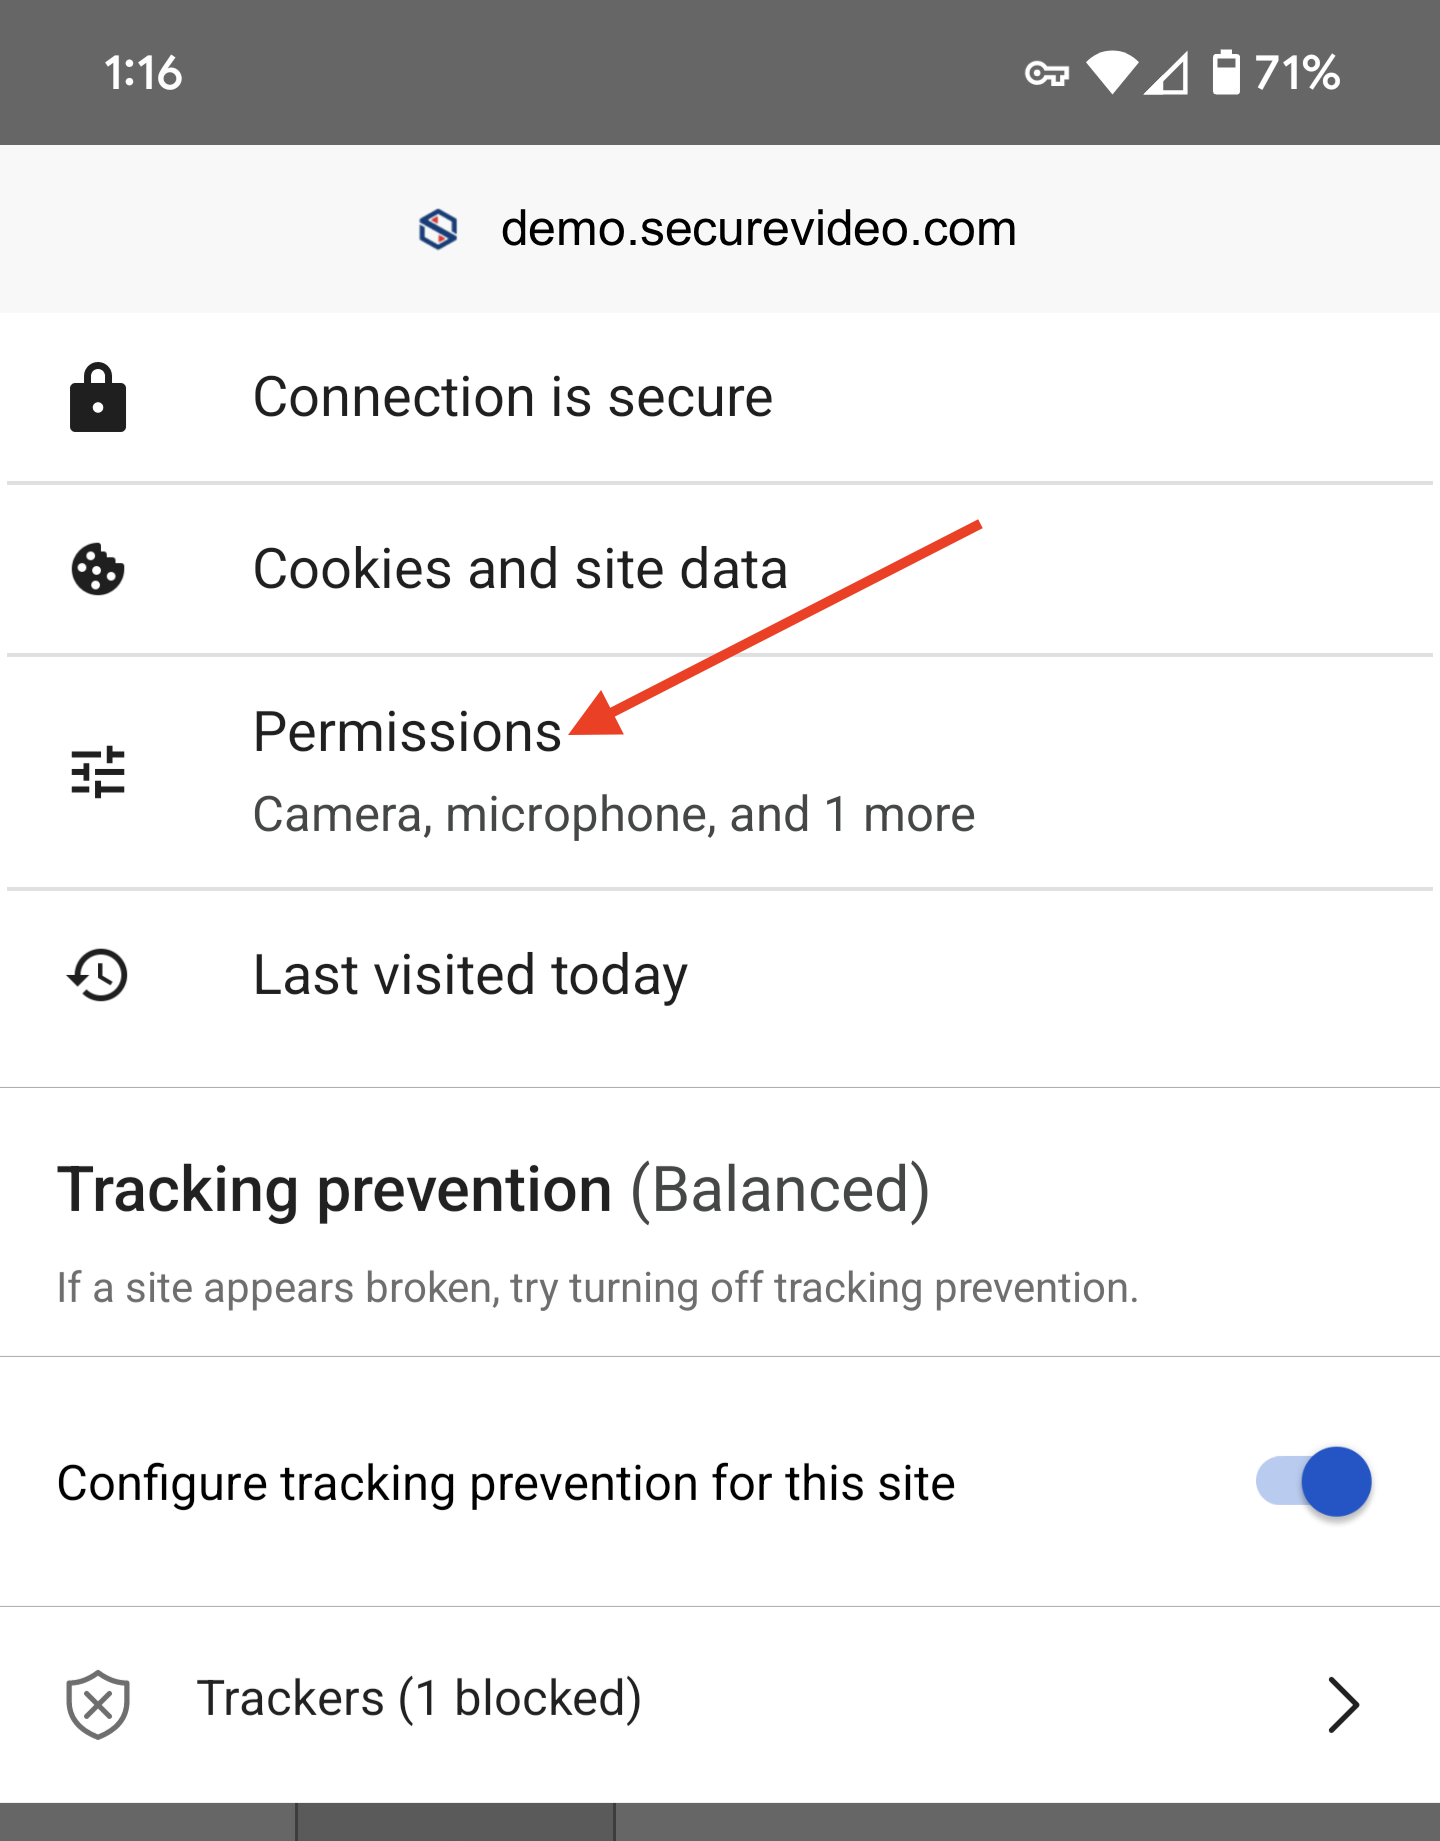Click the cookie icon
This screenshot has width=1440, height=1841.
pyautogui.click(x=98, y=570)
